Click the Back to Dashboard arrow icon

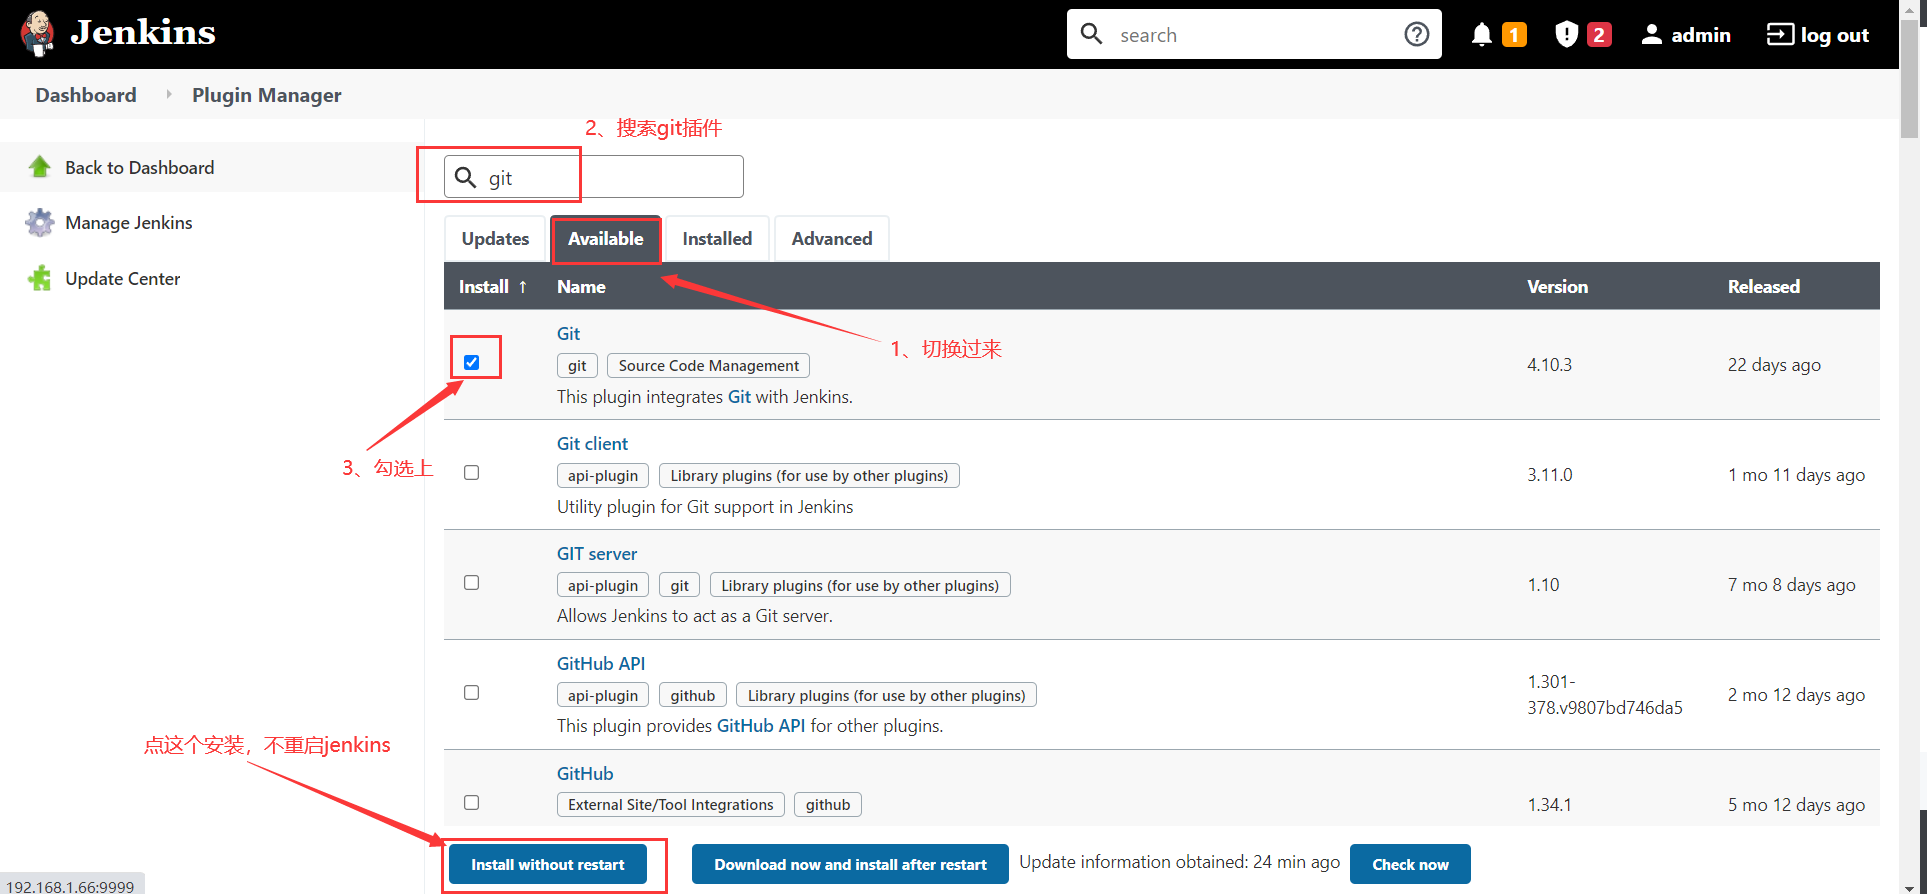pos(40,167)
